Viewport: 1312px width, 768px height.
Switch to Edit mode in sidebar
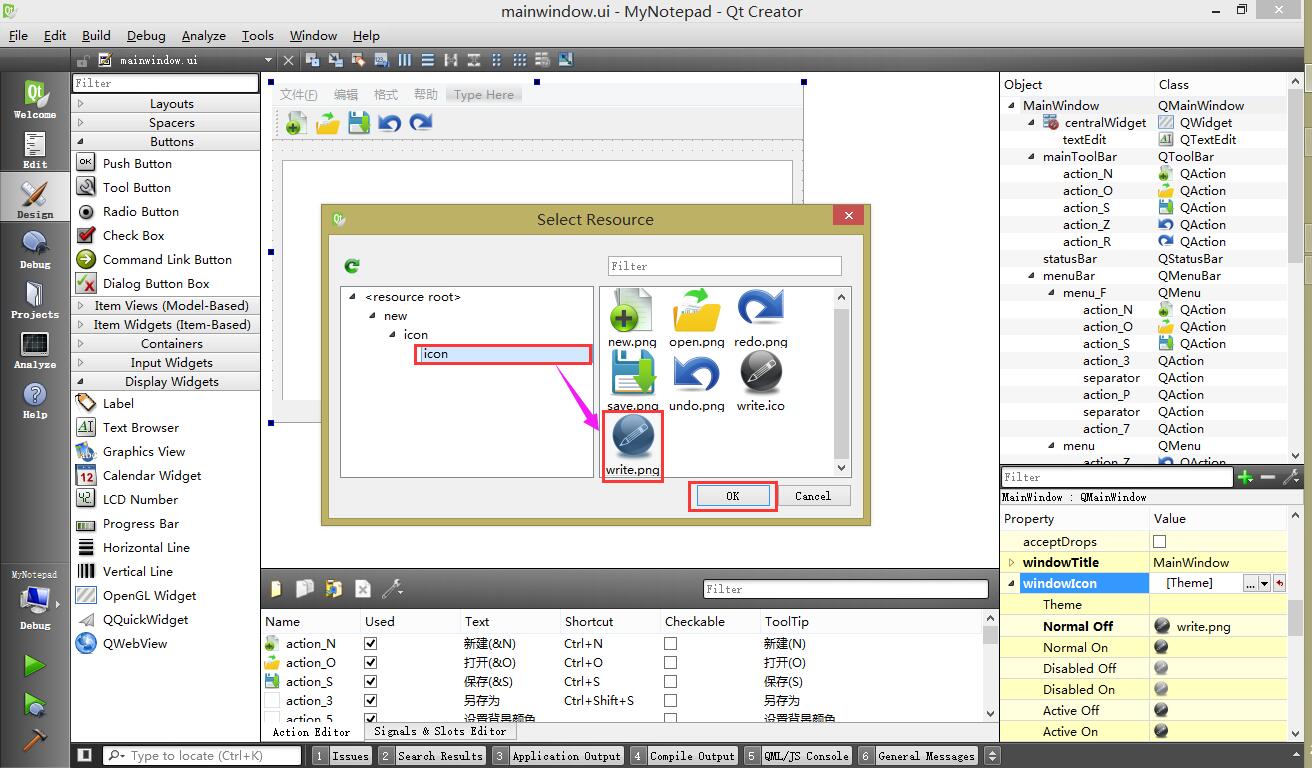coord(35,150)
